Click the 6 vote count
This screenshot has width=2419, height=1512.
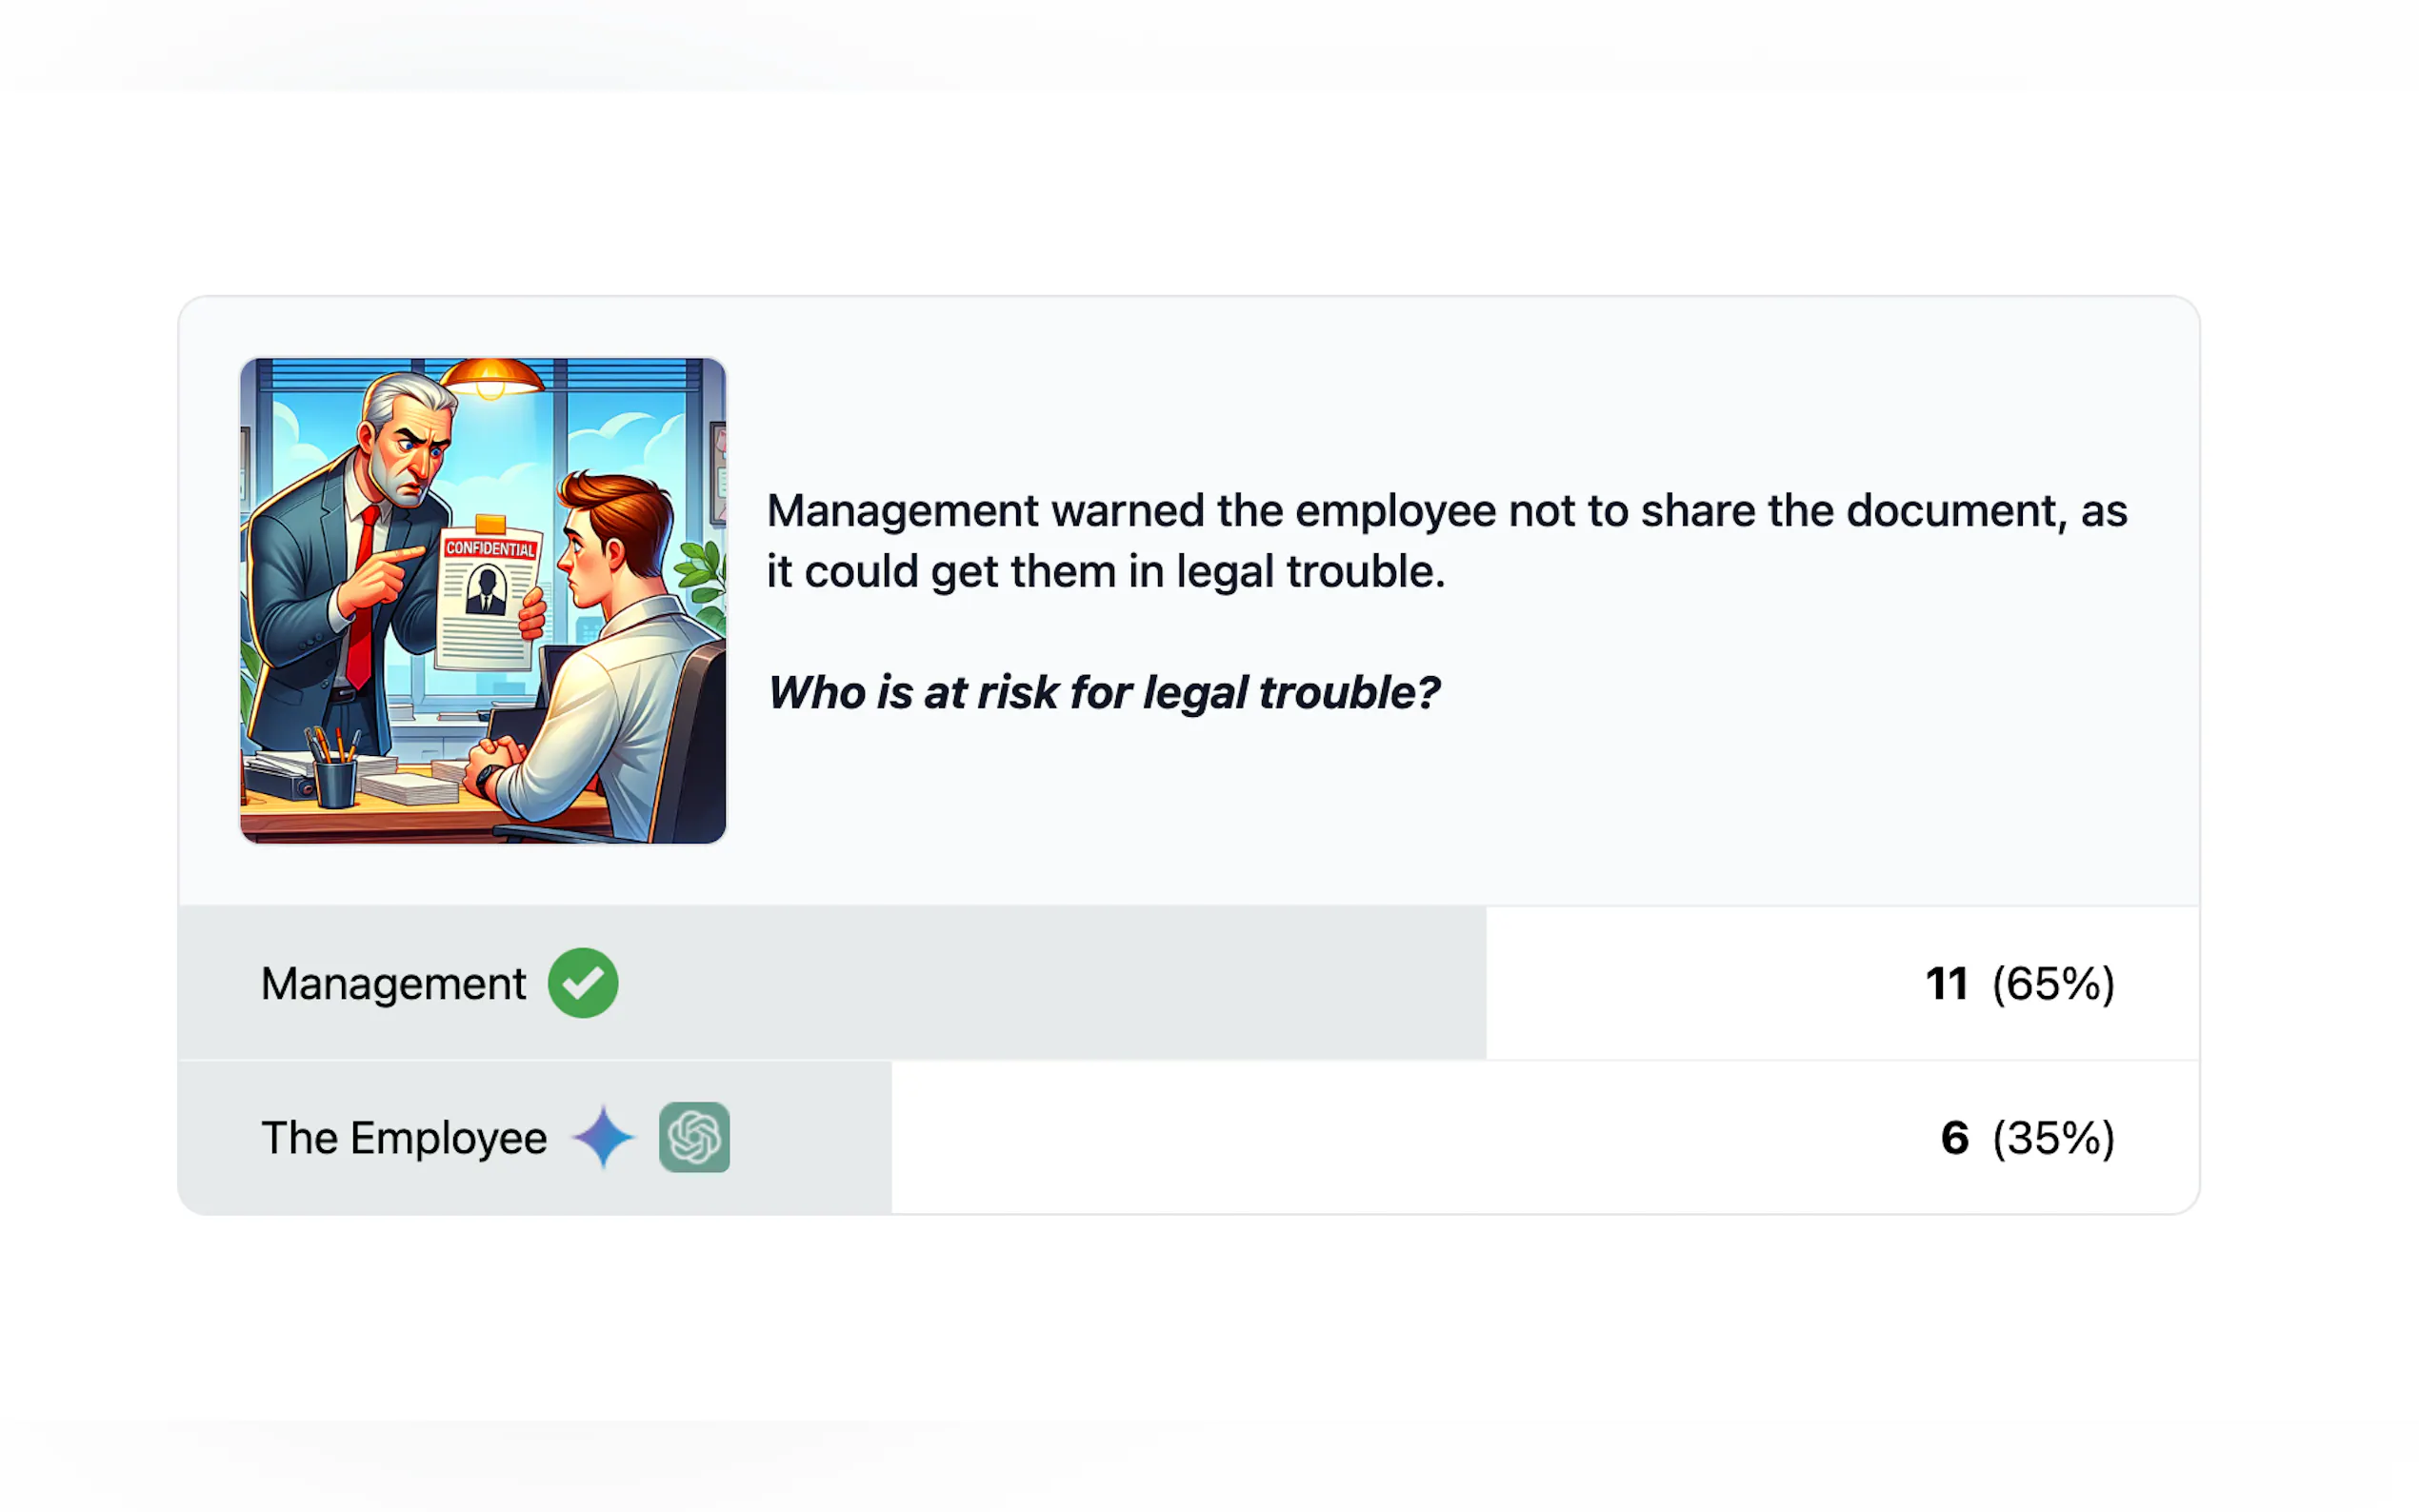pyautogui.click(x=1954, y=1138)
